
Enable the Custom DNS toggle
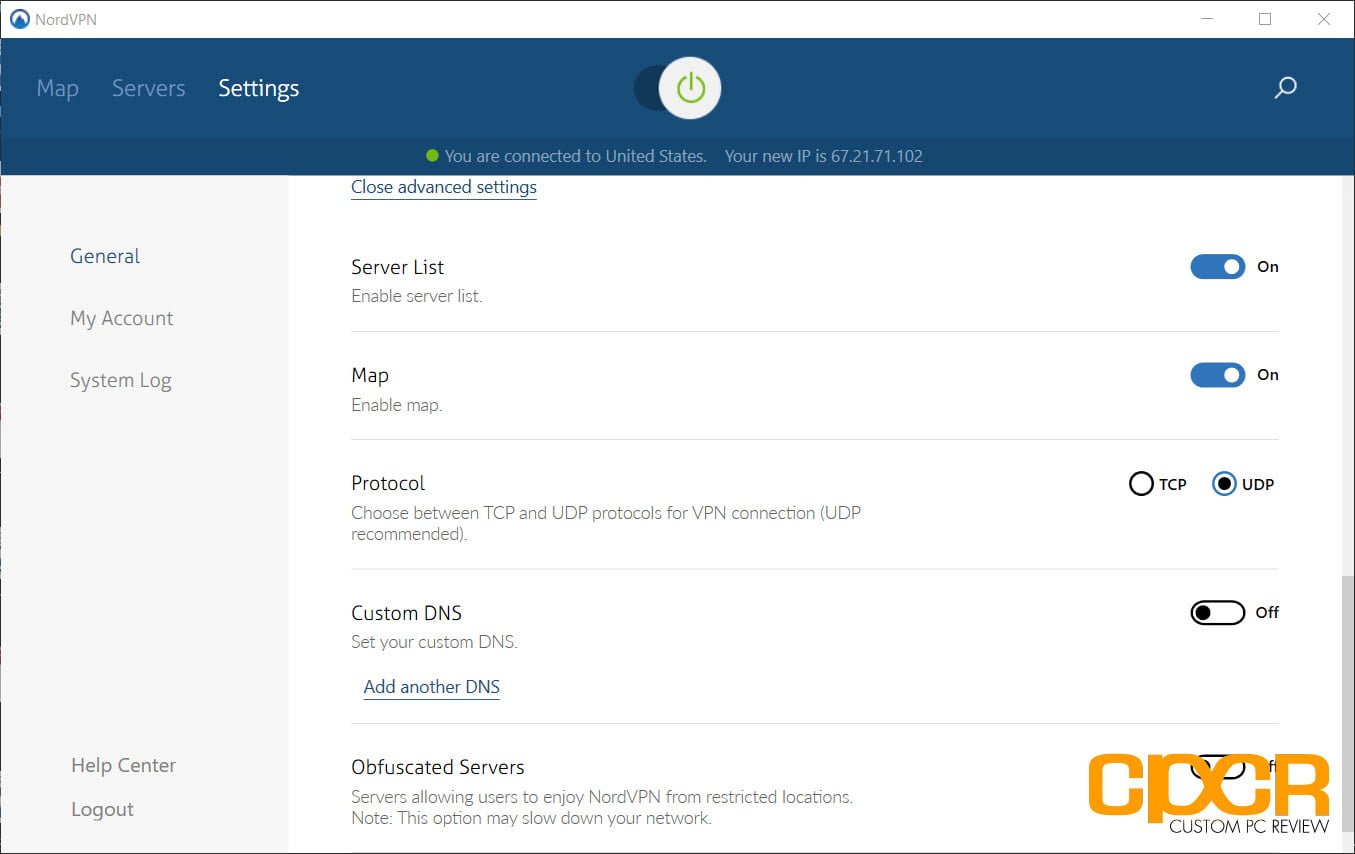point(1217,612)
